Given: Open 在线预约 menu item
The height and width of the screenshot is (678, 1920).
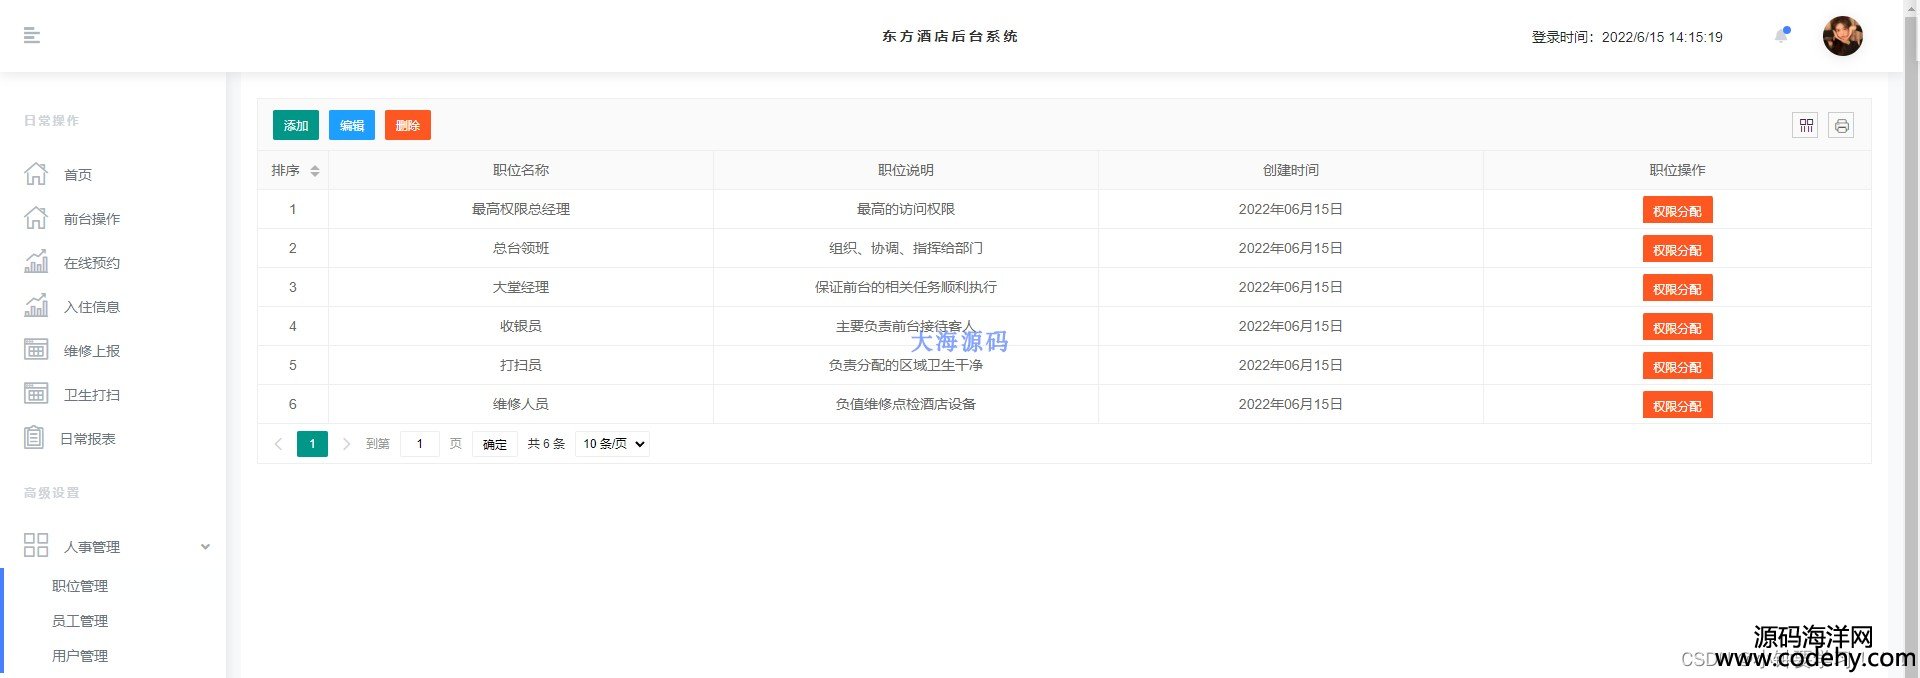Looking at the screenshot, I should point(92,263).
